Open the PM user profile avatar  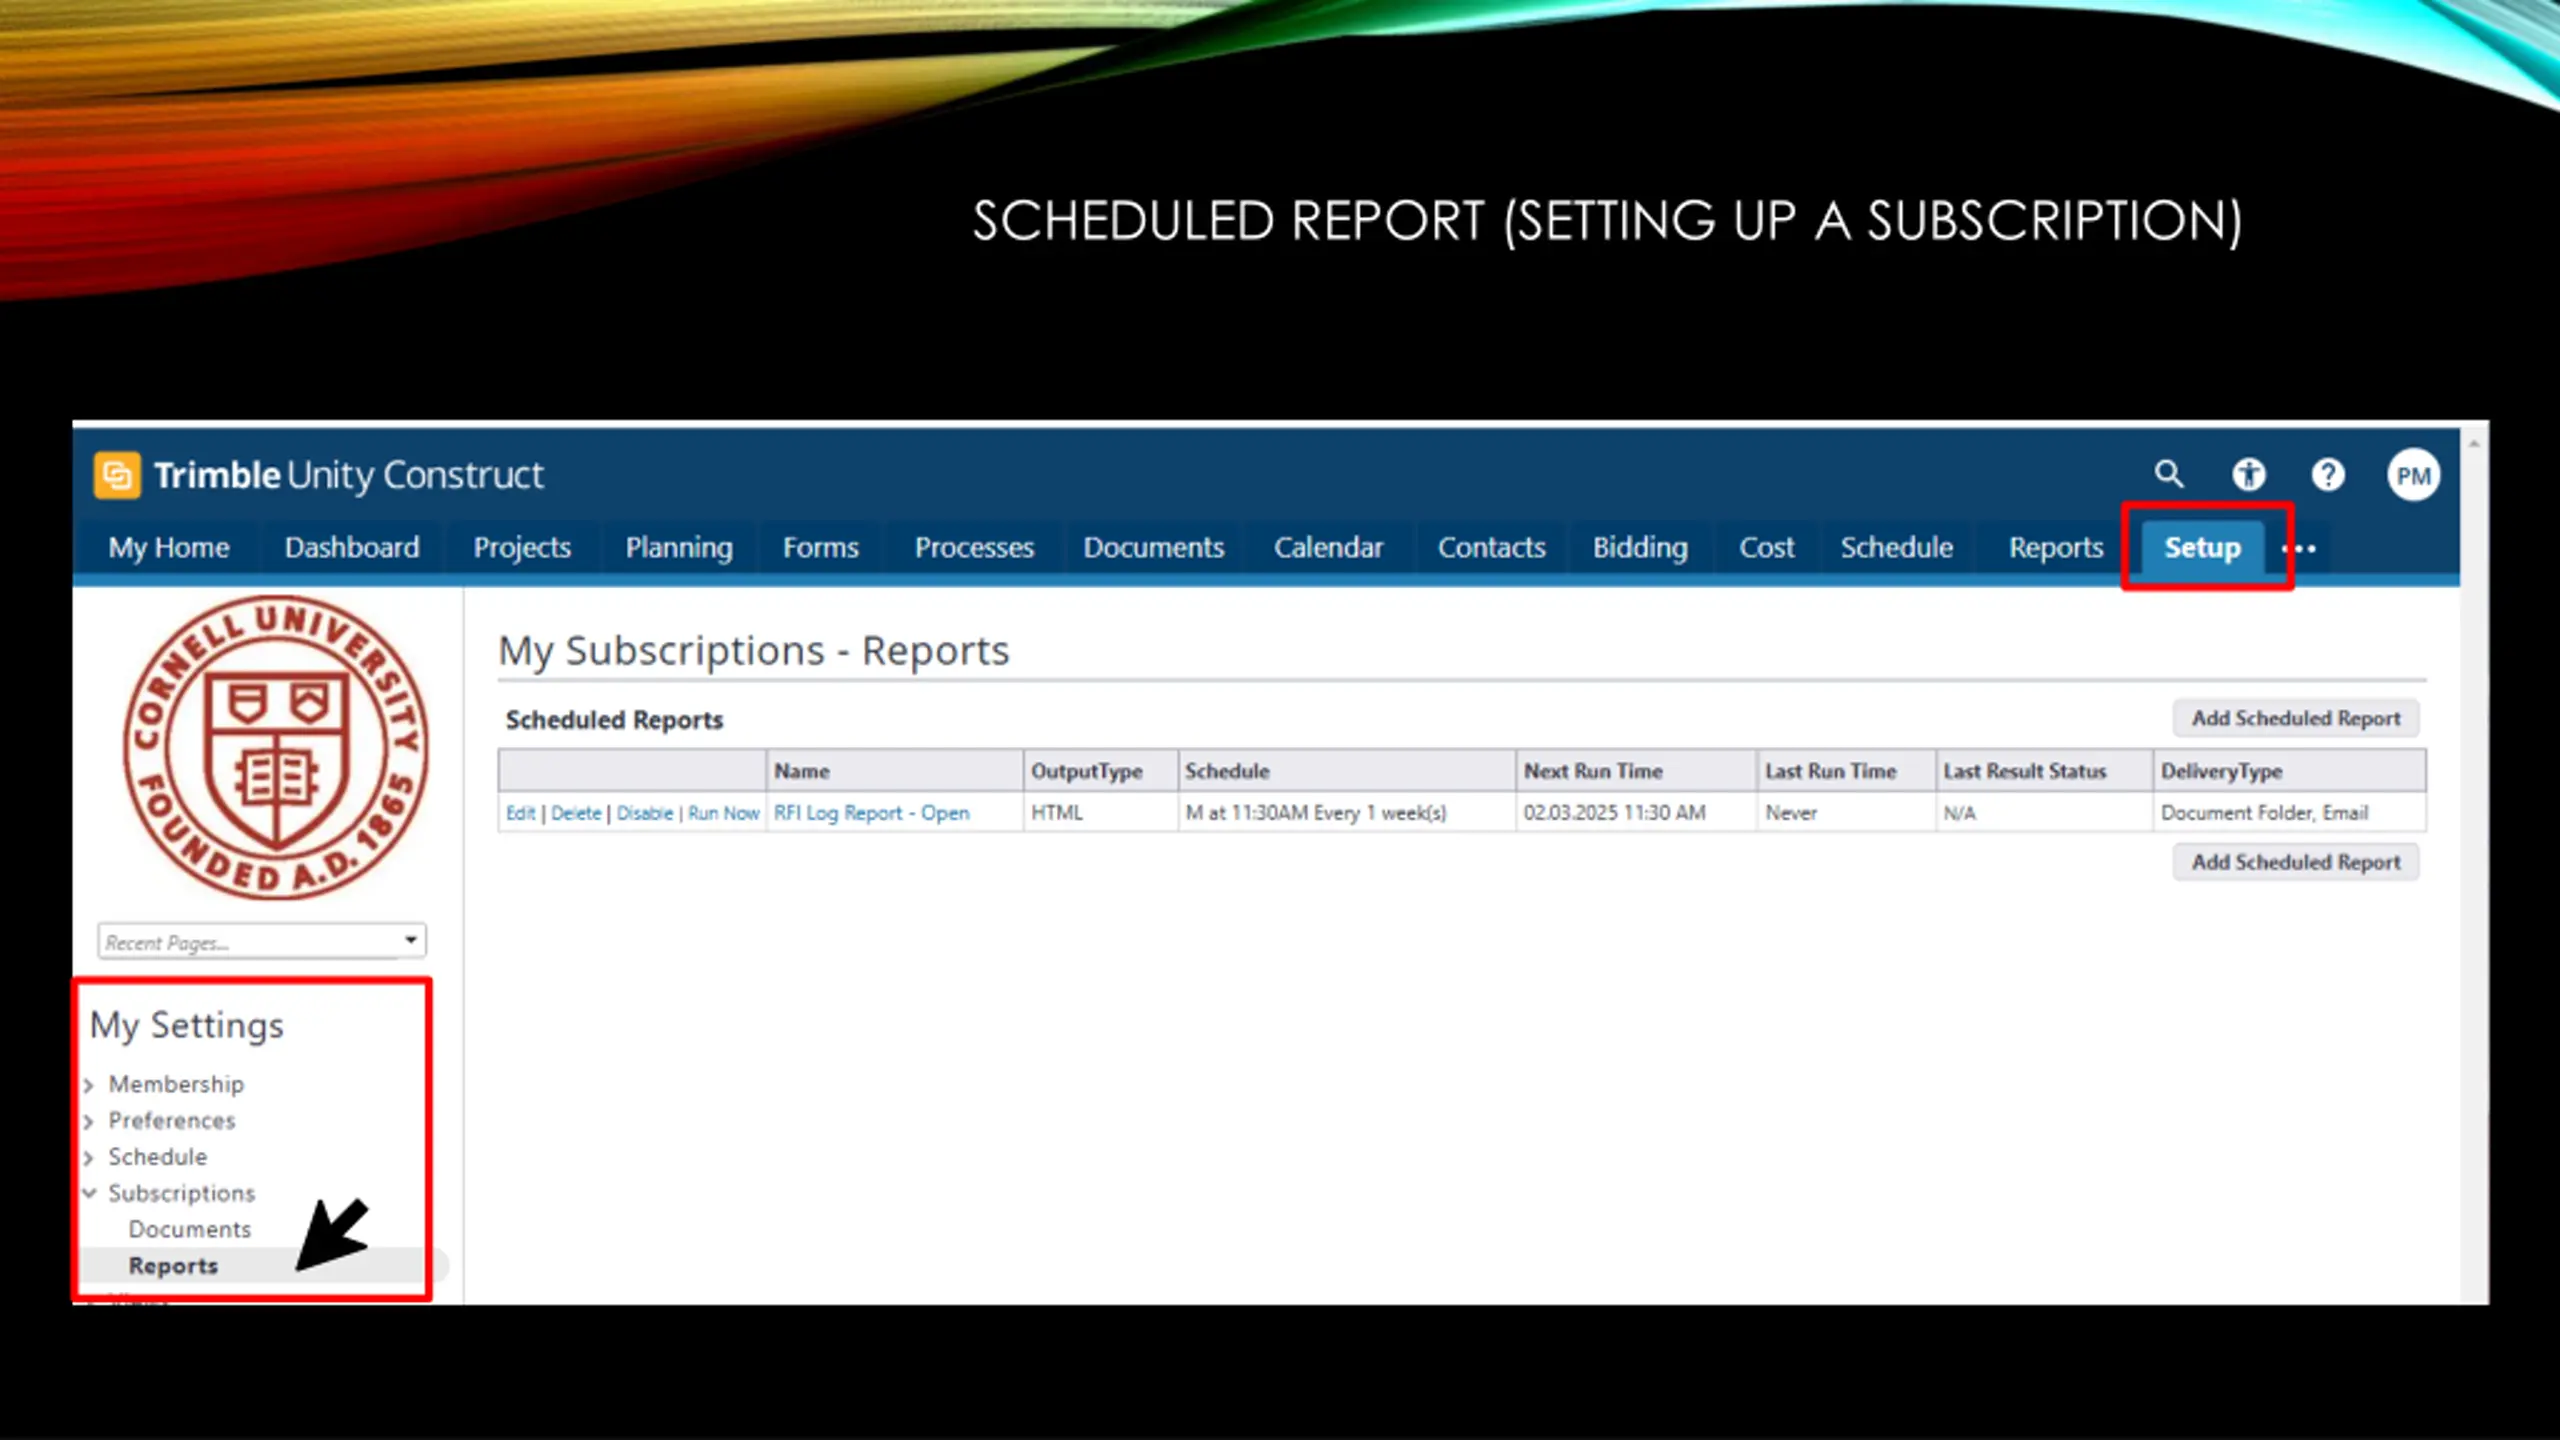pyautogui.click(x=2413, y=475)
